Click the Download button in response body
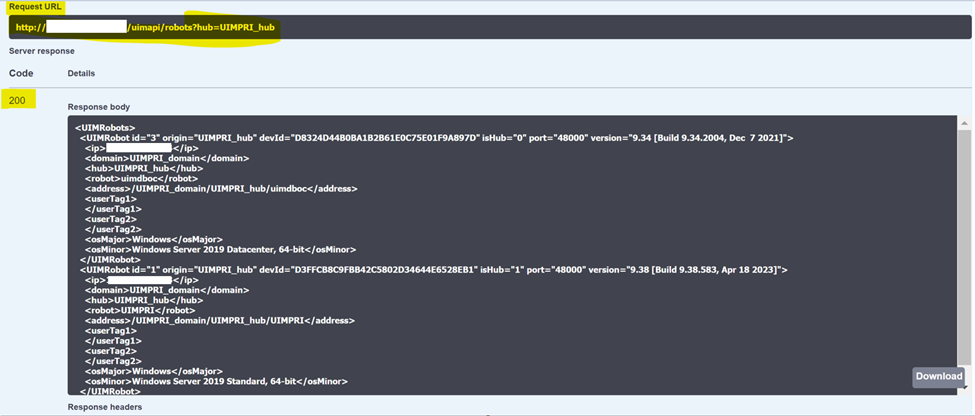The image size is (975, 416). 938,376
